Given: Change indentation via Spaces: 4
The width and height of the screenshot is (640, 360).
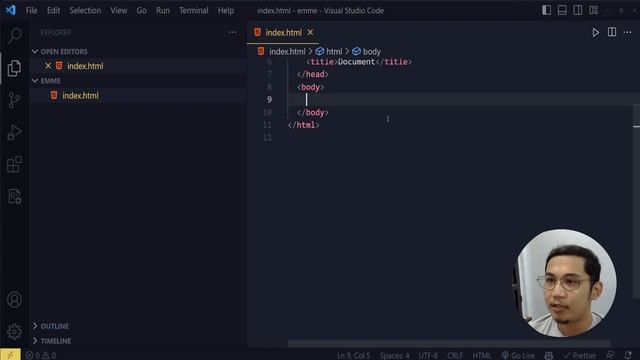Looking at the screenshot, I should 394,356.
